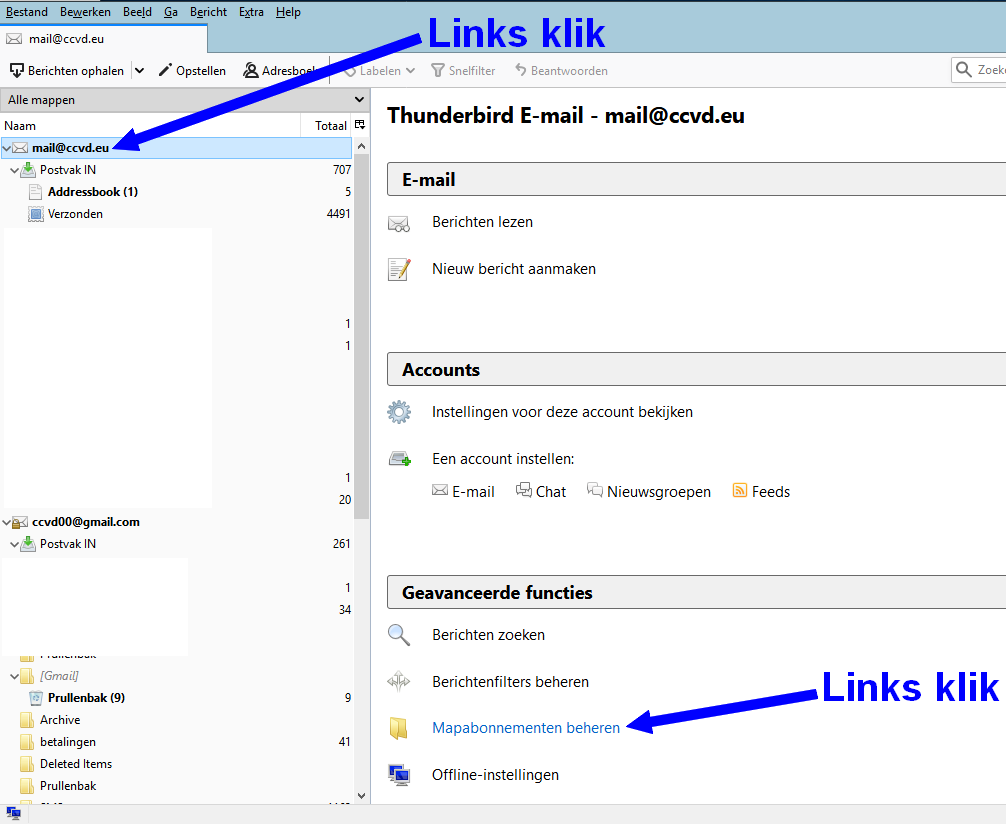Open the Extra menu
The height and width of the screenshot is (824, 1006).
[x=252, y=12]
